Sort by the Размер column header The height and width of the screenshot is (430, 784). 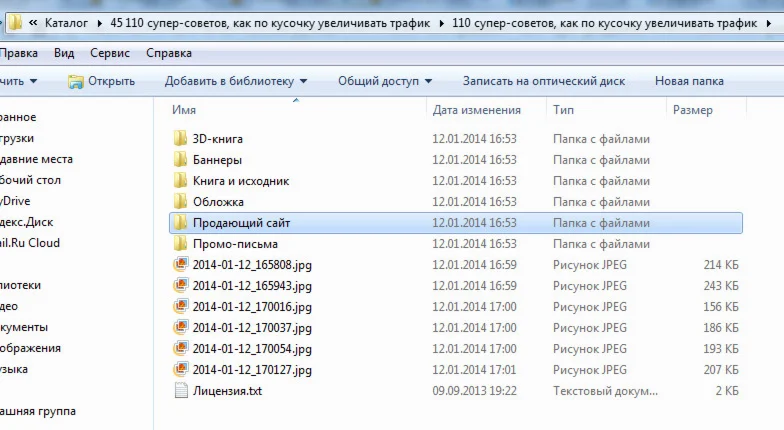point(693,110)
